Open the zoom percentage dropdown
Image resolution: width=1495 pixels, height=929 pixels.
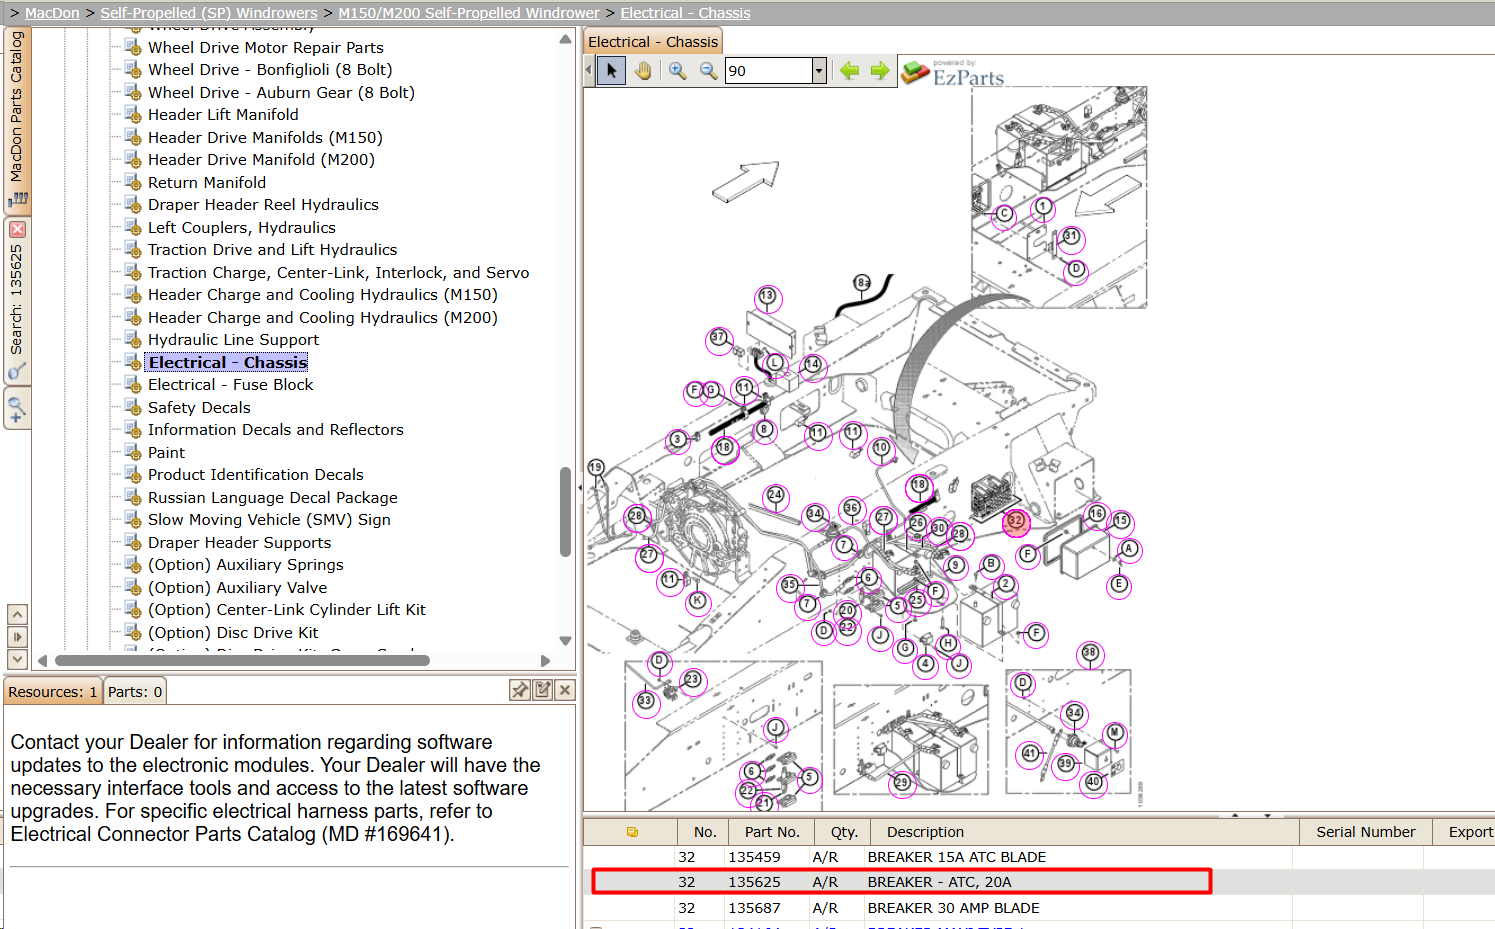pyautogui.click(x=819, y=71)
